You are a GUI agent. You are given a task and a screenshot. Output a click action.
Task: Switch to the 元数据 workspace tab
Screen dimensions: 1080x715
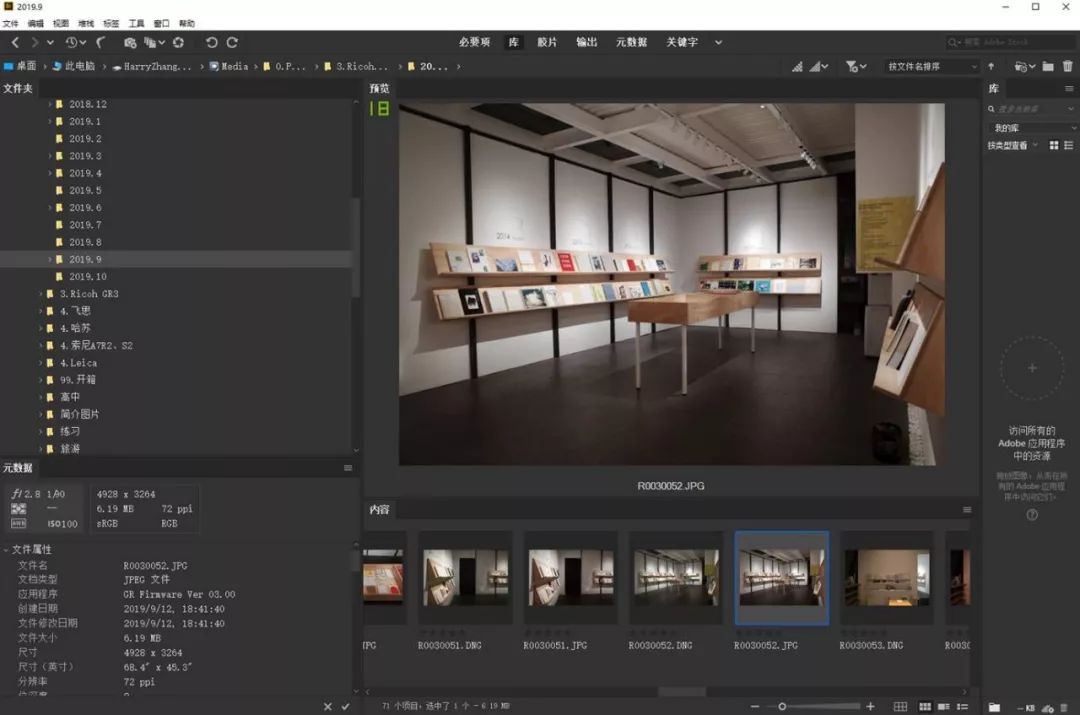pos(631,43)
